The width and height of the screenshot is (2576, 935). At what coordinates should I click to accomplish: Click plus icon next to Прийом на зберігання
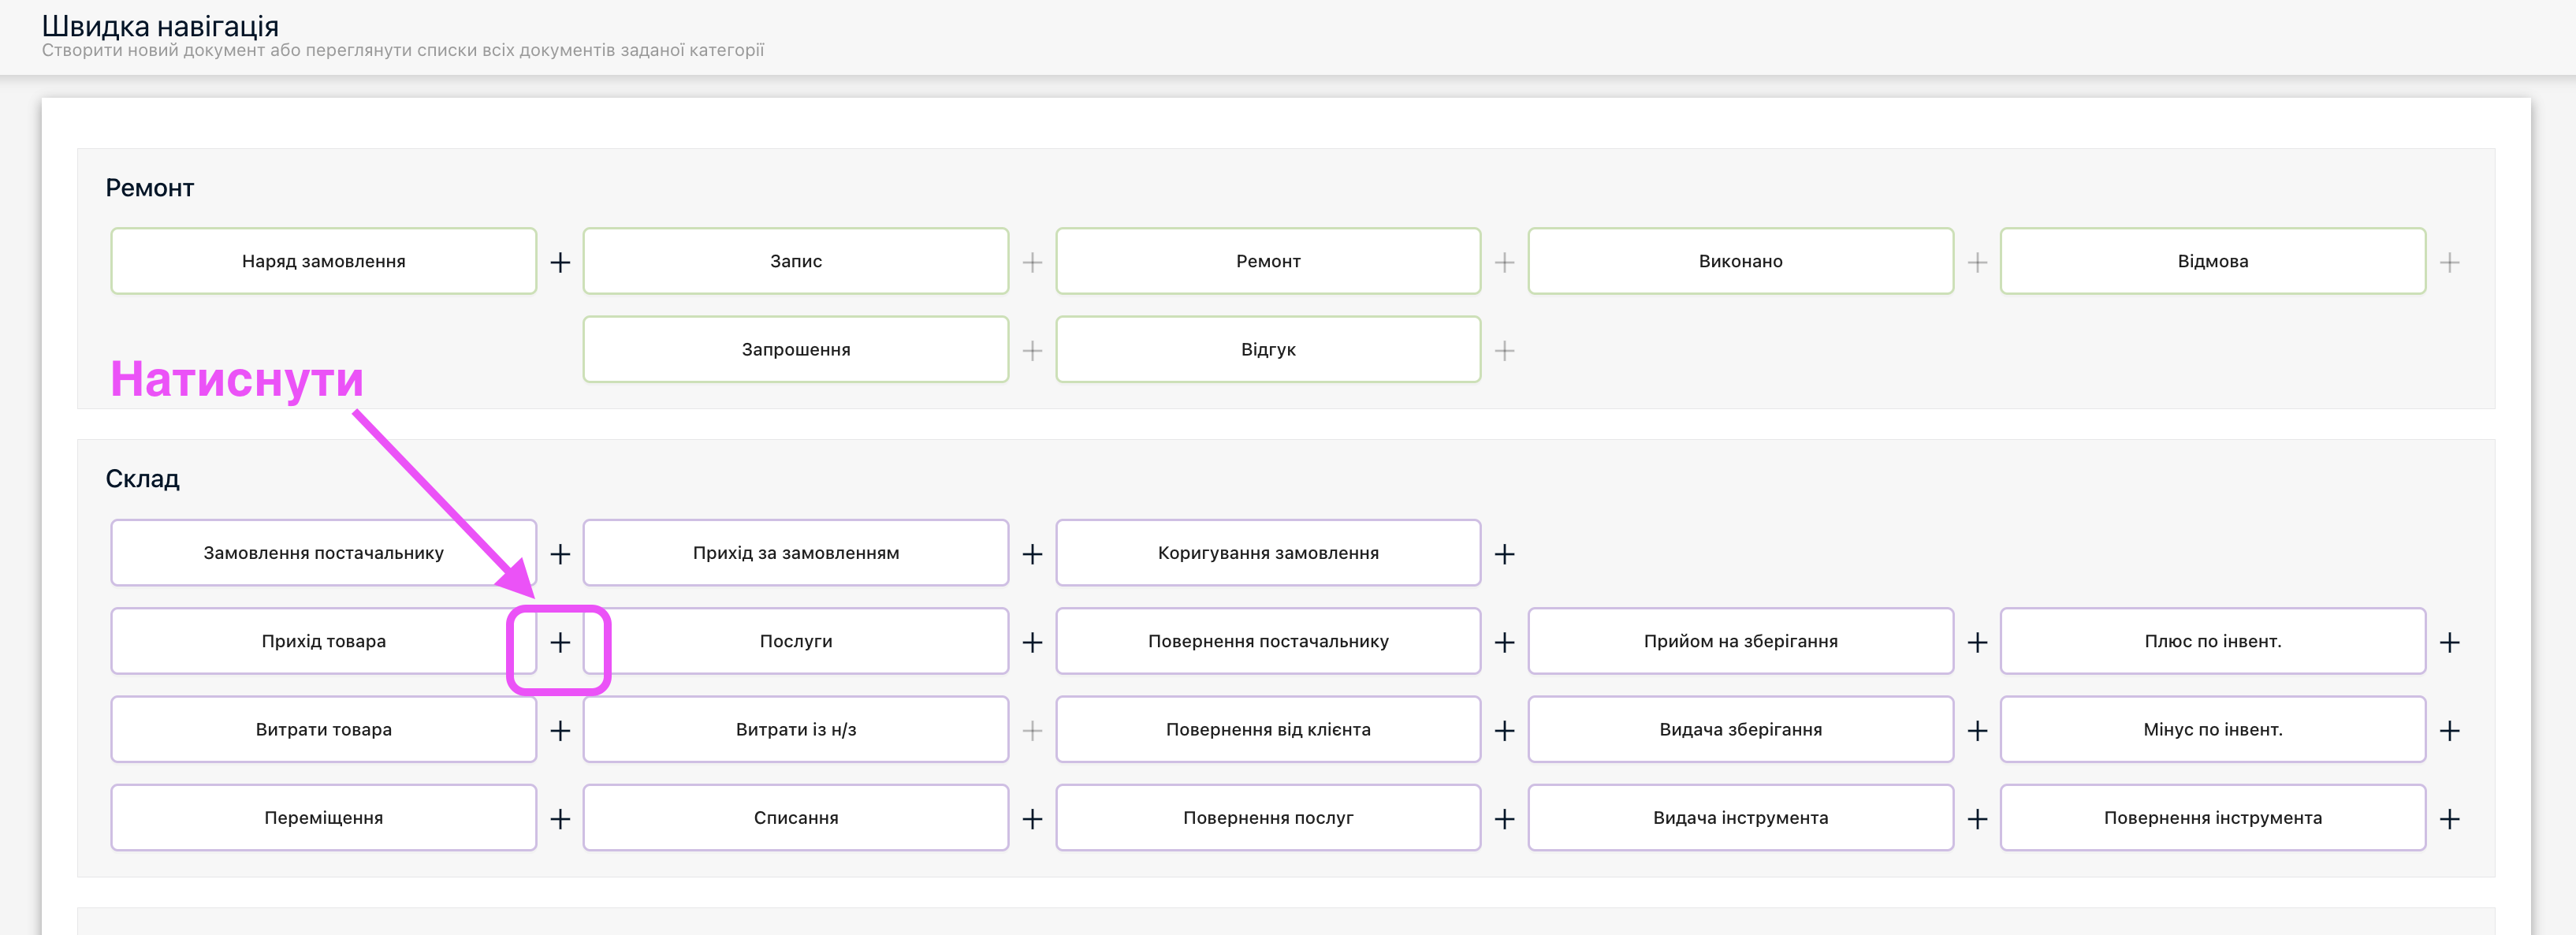coord(1977,642)
